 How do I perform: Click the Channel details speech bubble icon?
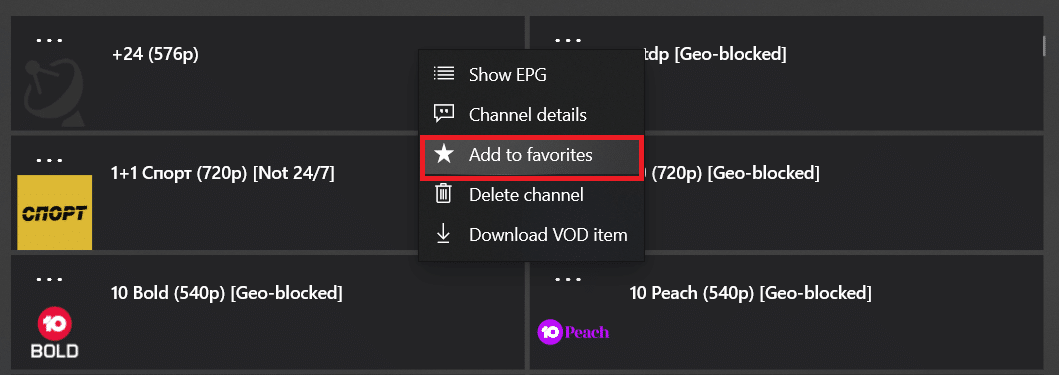click(x=444, y=114)
